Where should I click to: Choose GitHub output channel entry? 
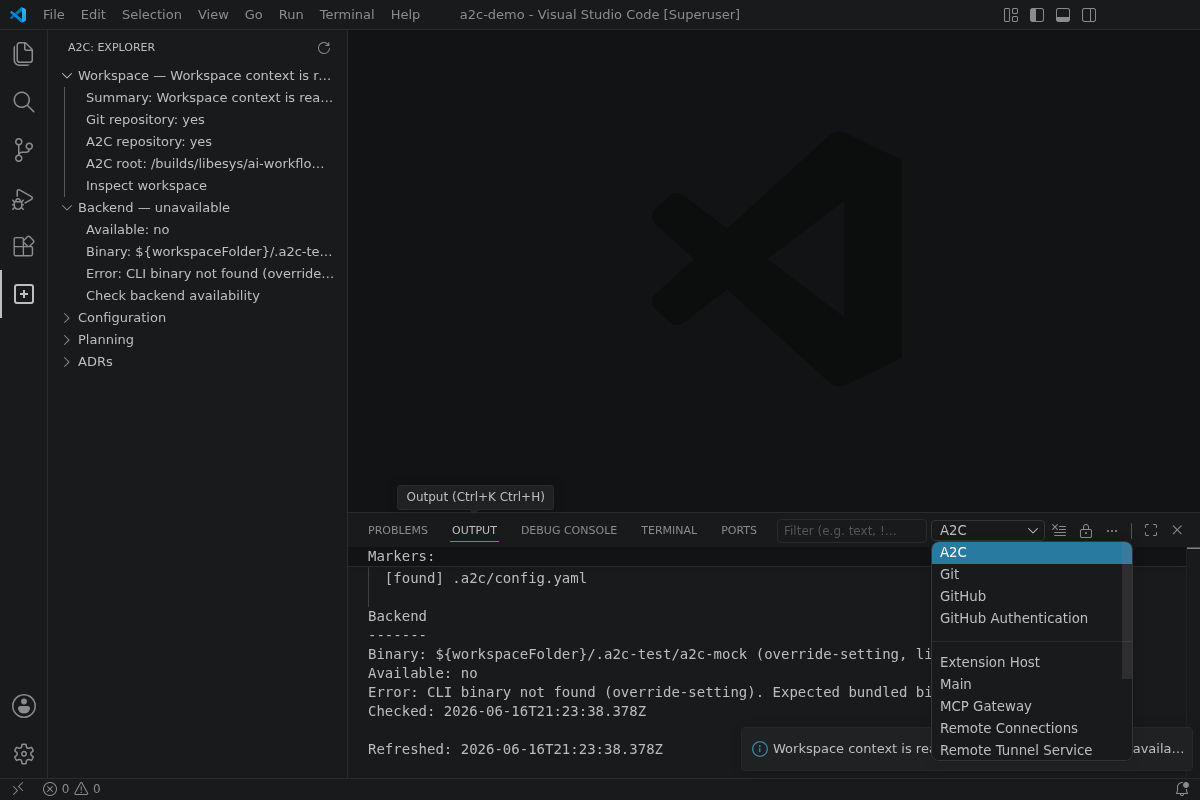(x=1027, y=596)
